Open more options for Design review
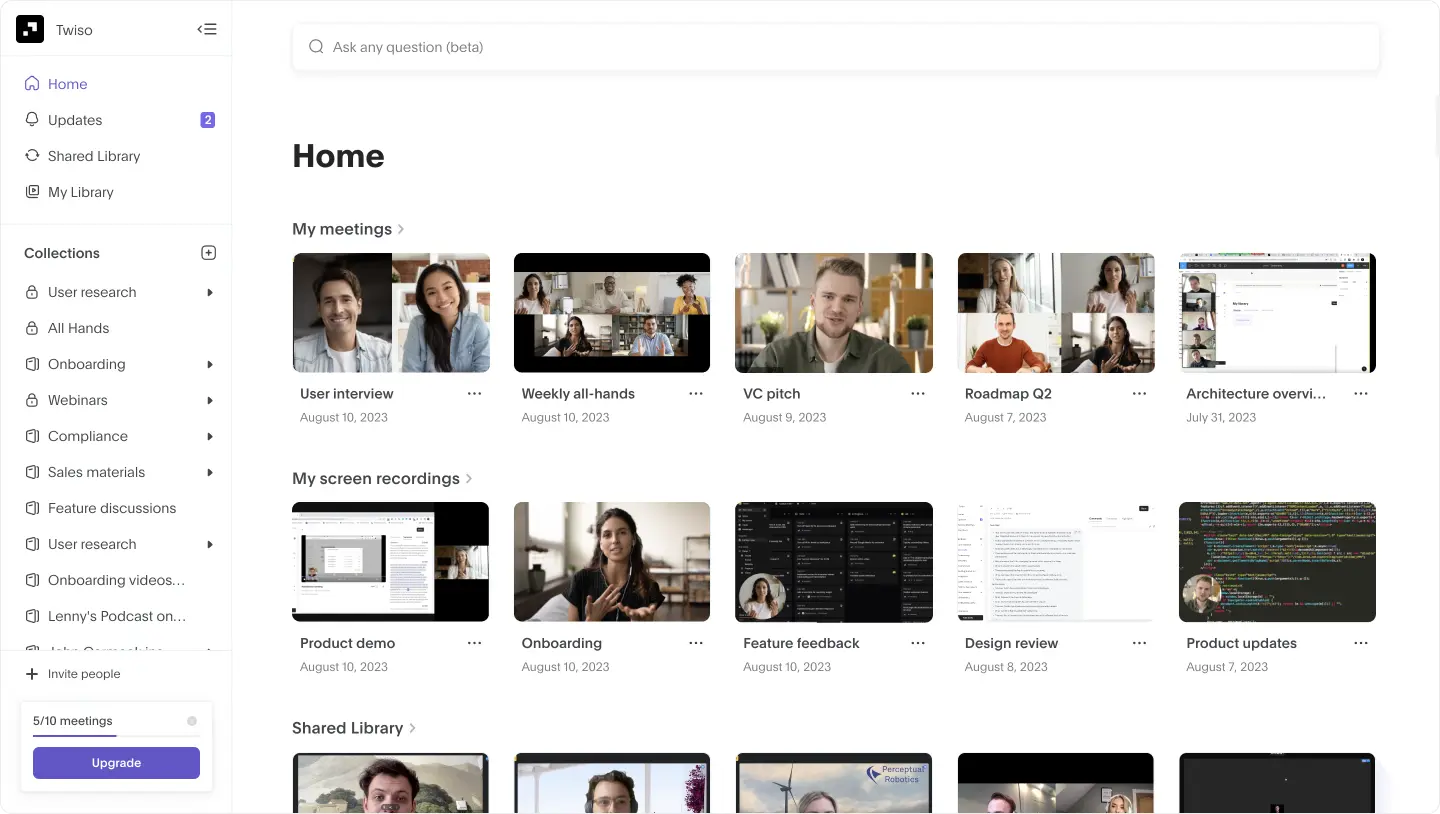The height and width of the screenshot is (814, 1440). [x=1139, y=643]
